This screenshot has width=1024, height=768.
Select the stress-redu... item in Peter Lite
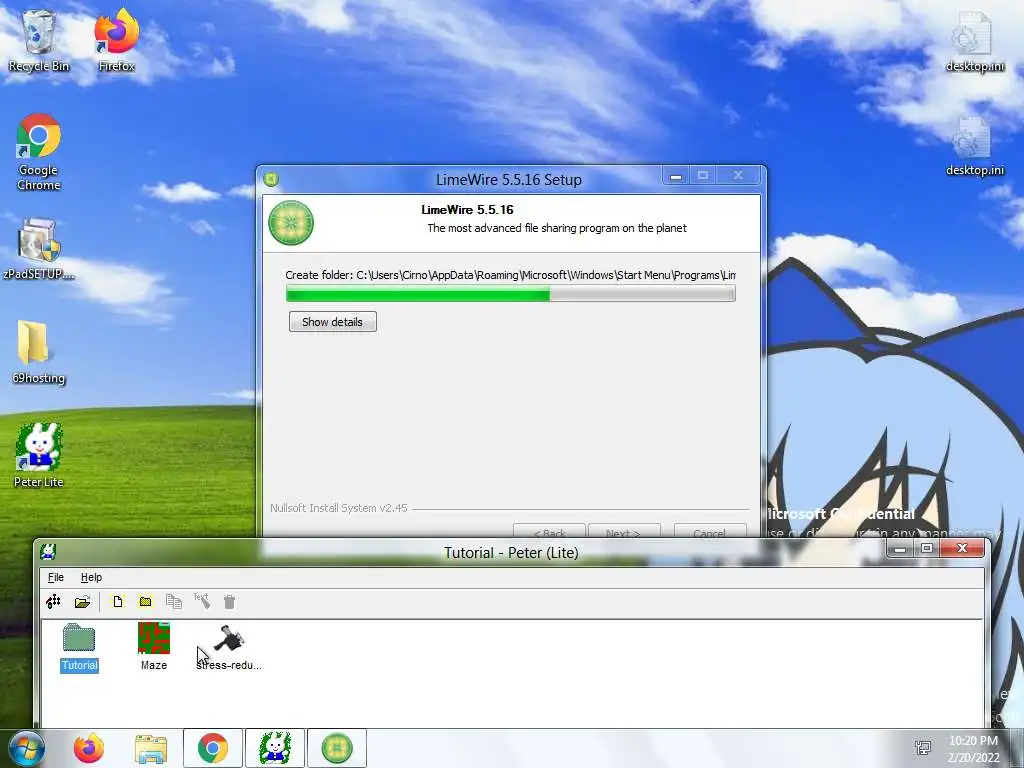point(229,647)
